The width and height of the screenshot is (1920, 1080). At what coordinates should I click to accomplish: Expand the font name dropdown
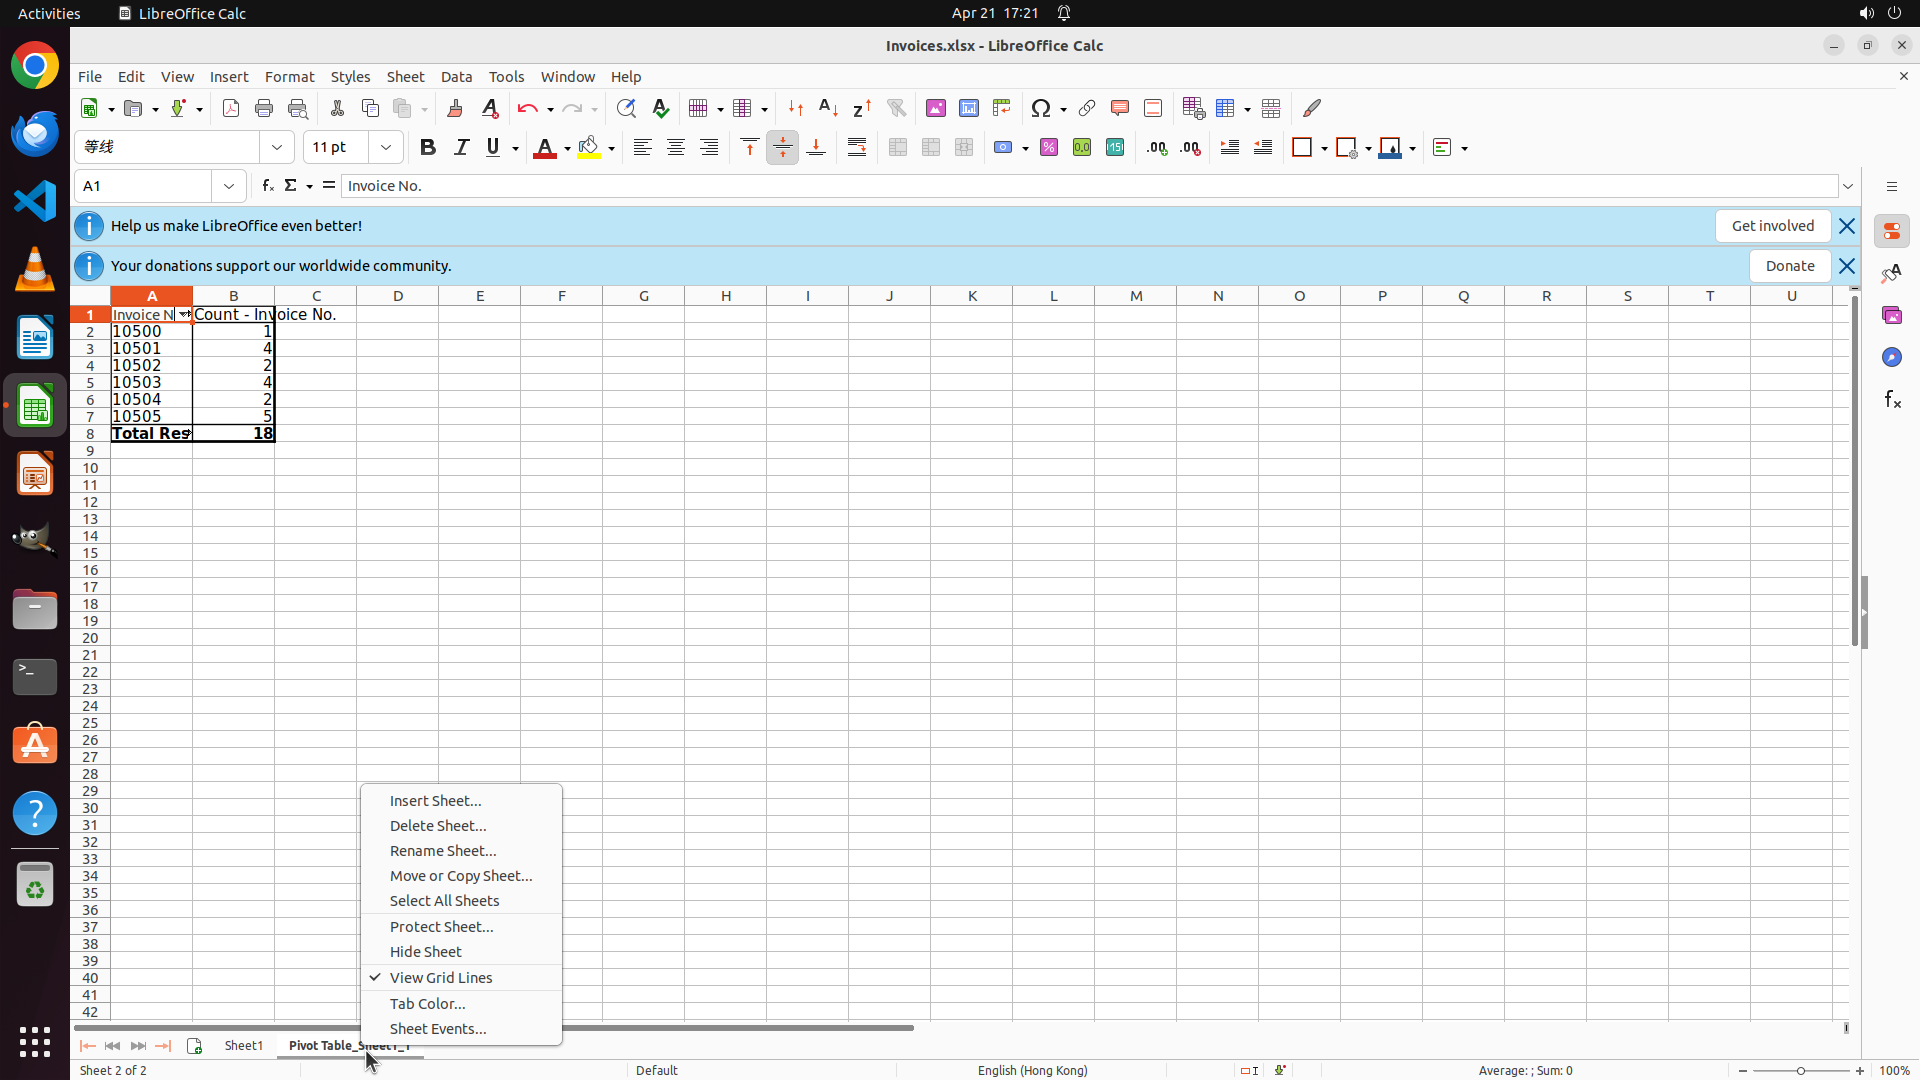(277, 148)
